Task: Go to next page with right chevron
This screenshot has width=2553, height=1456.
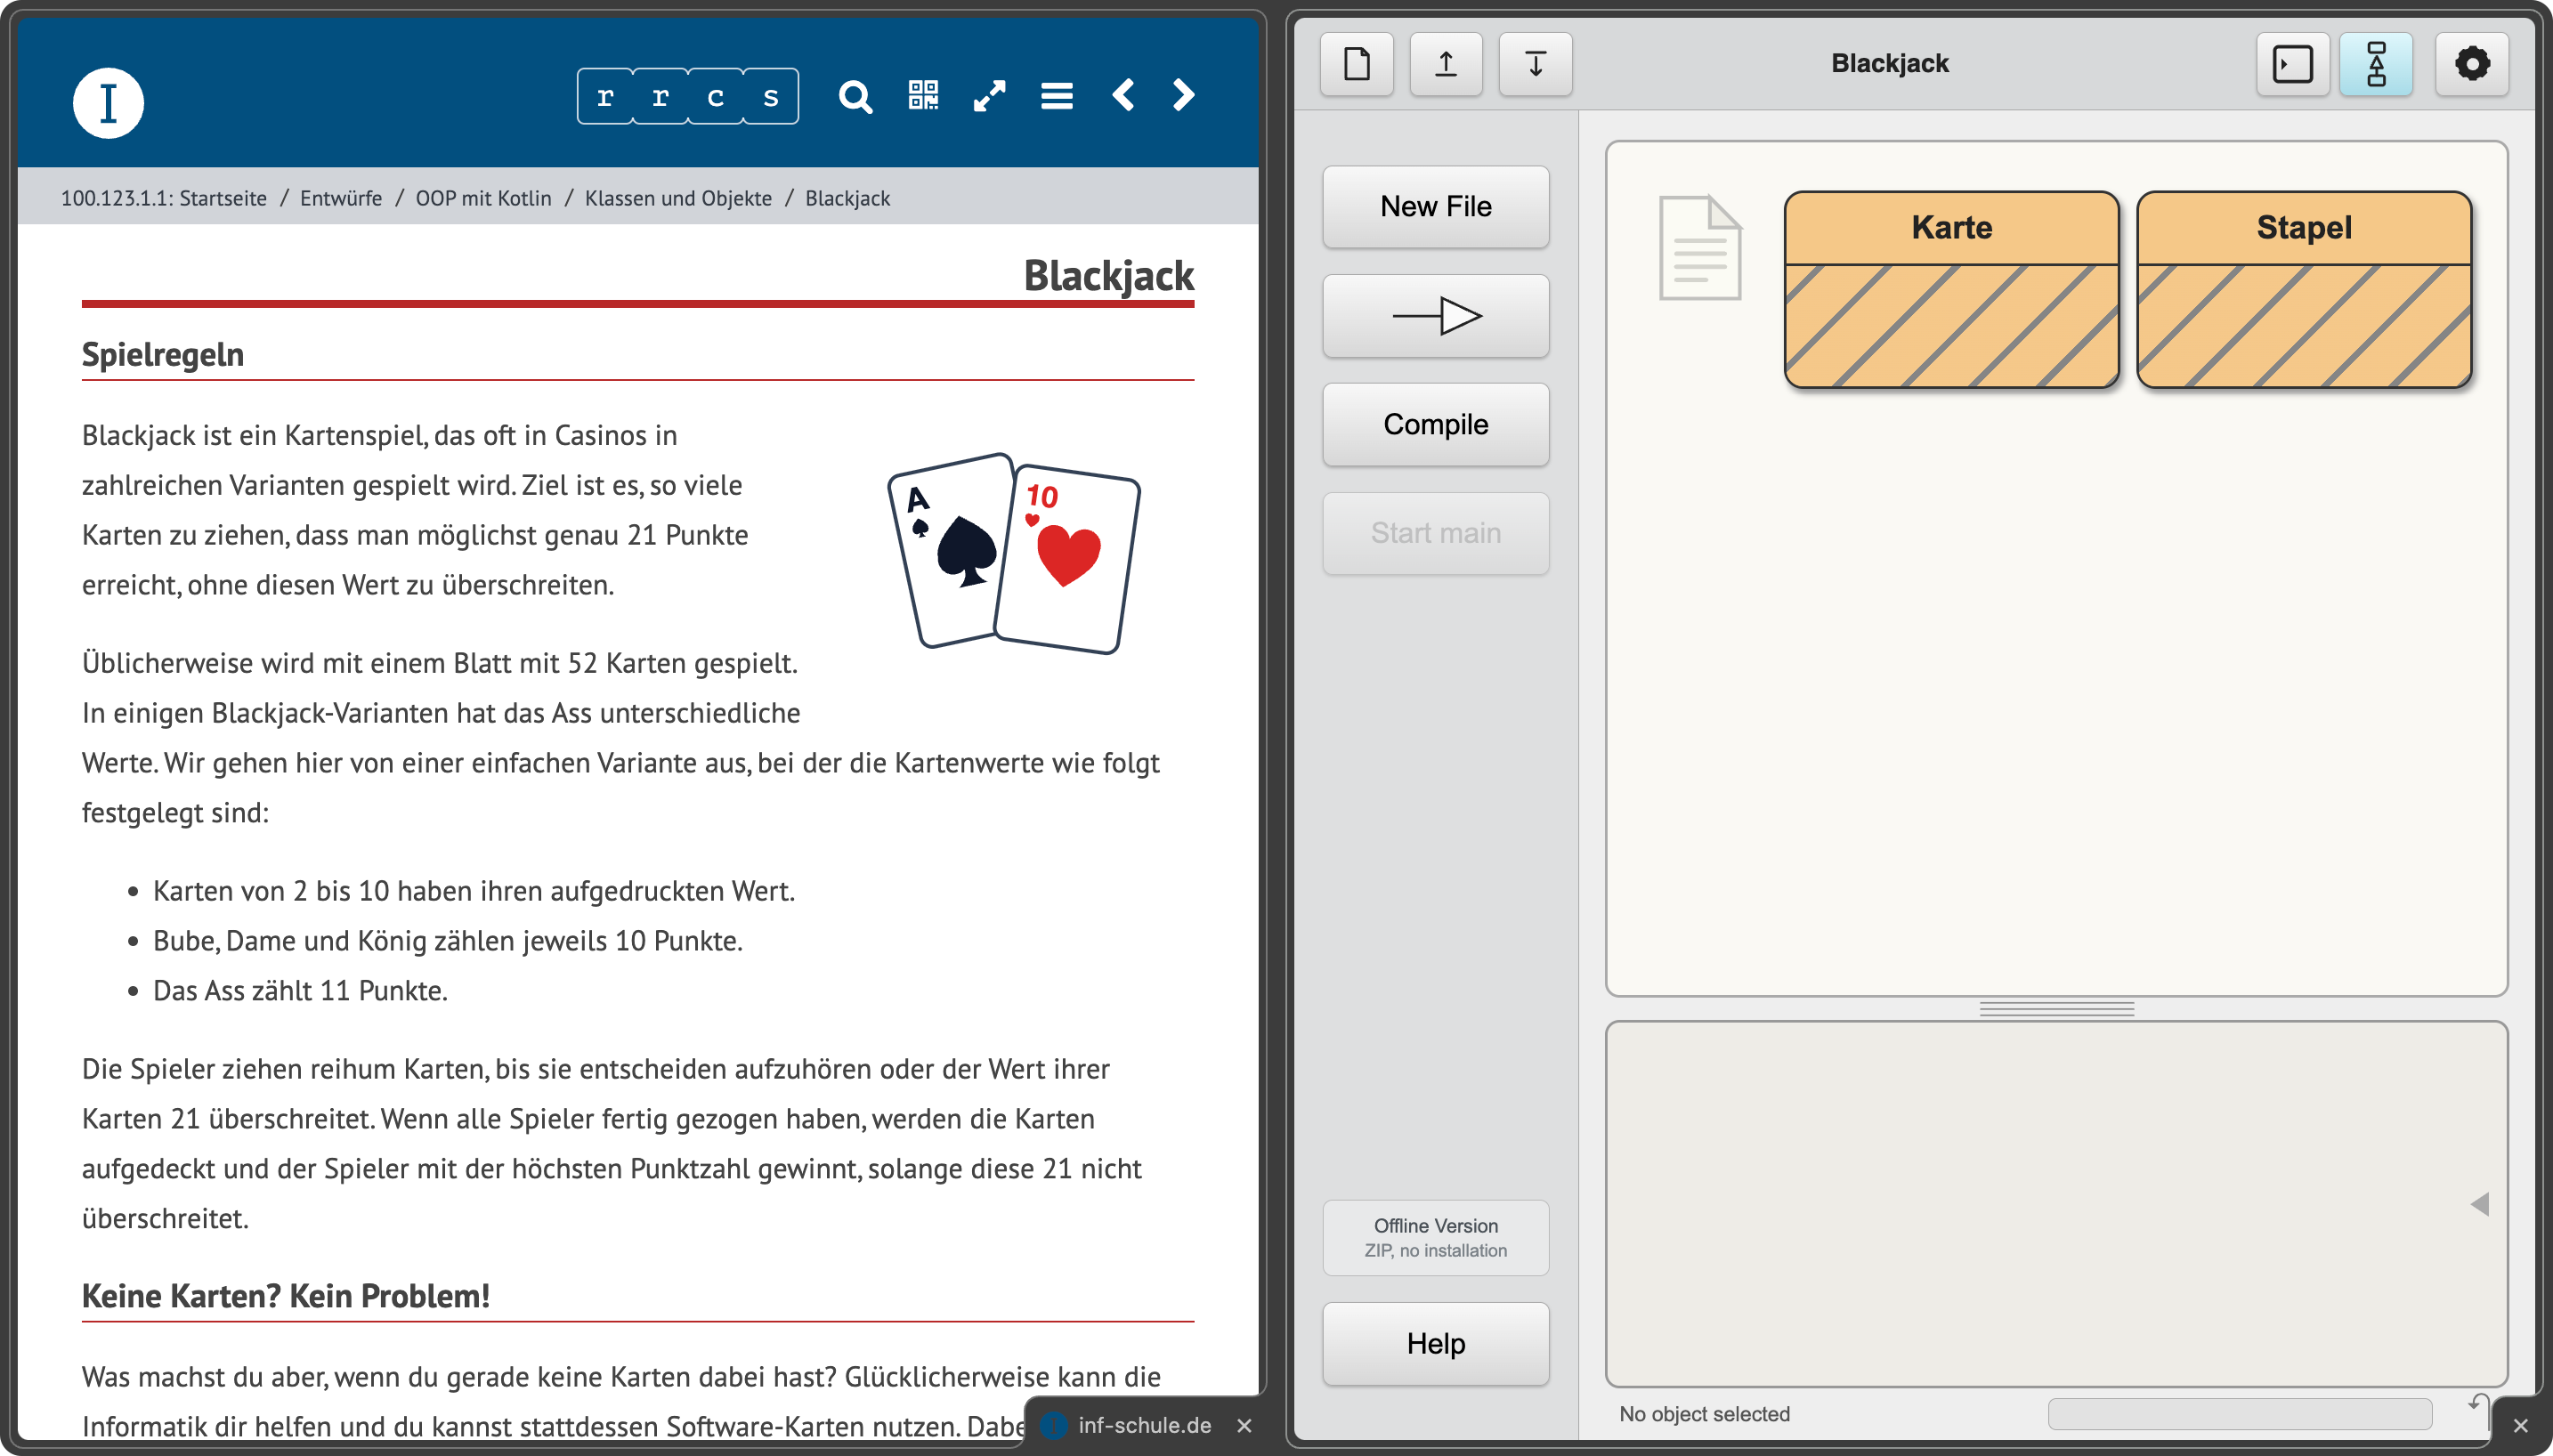Action: [1183, 95]
